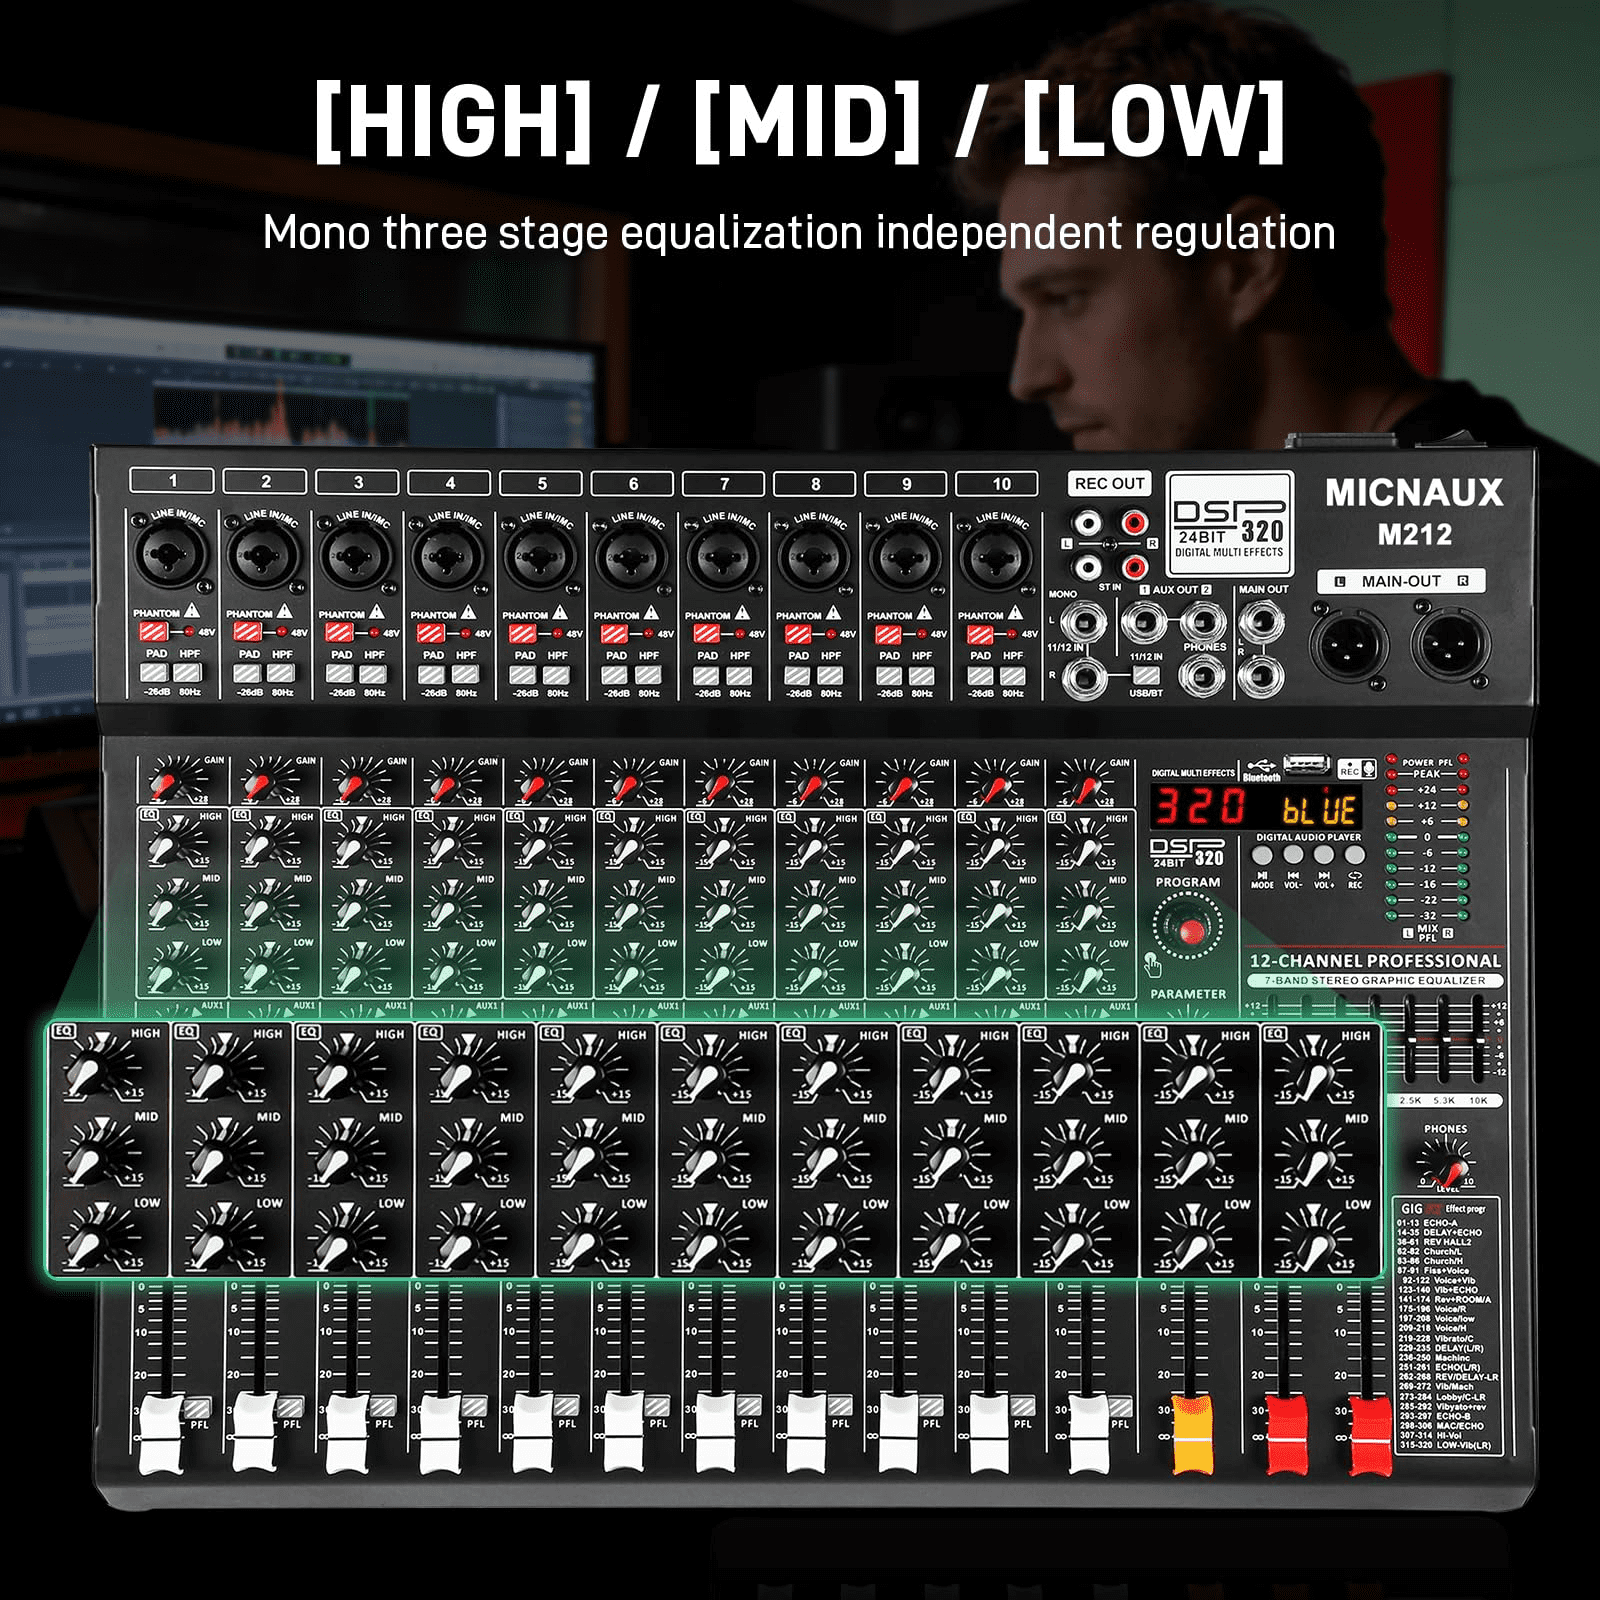Click the orange bLUE display readout
The image size is (1600, 1600).
1319,808
